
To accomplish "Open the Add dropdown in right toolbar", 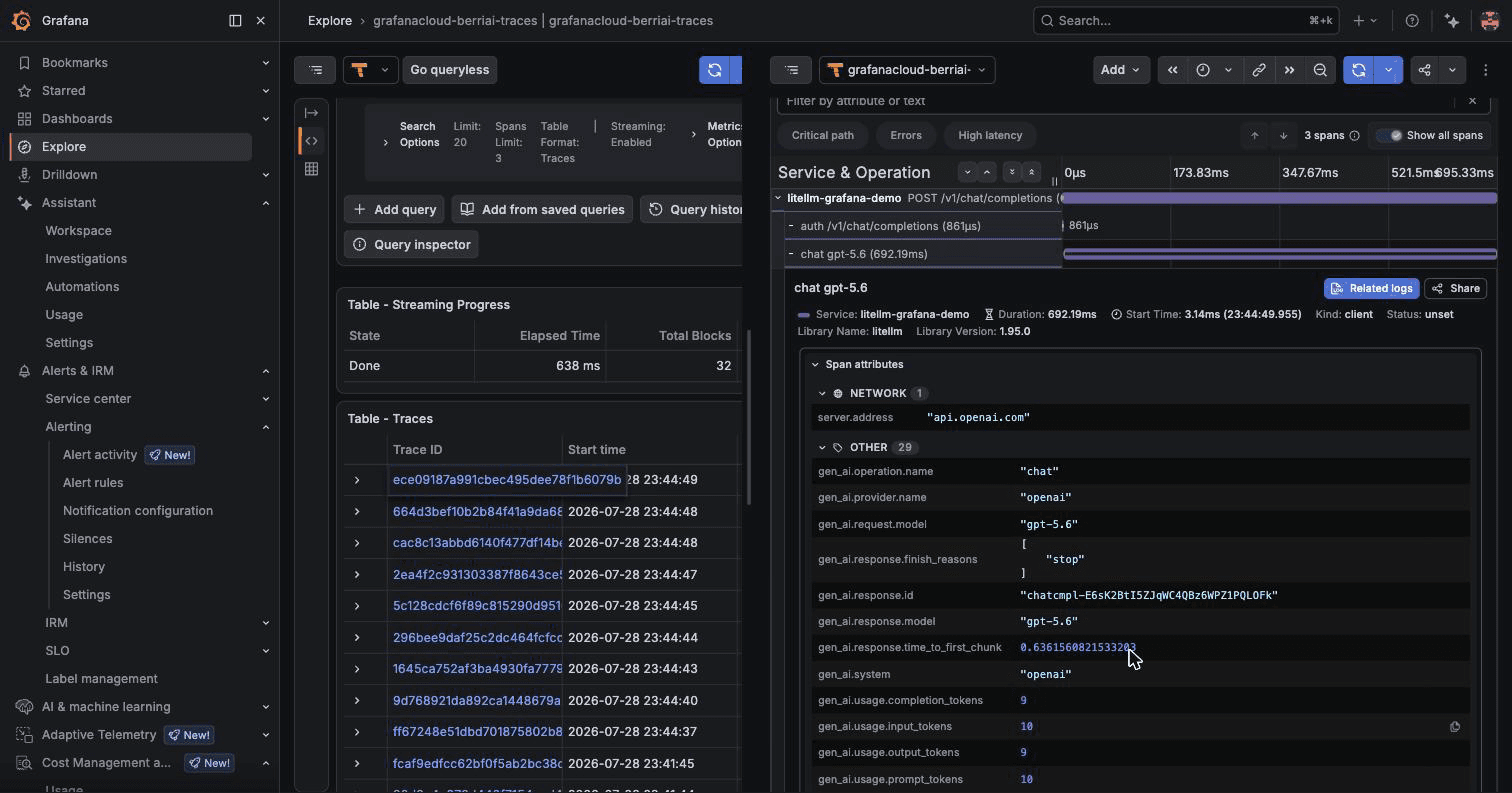I will pyautogui.click(x=1120, y=70).
